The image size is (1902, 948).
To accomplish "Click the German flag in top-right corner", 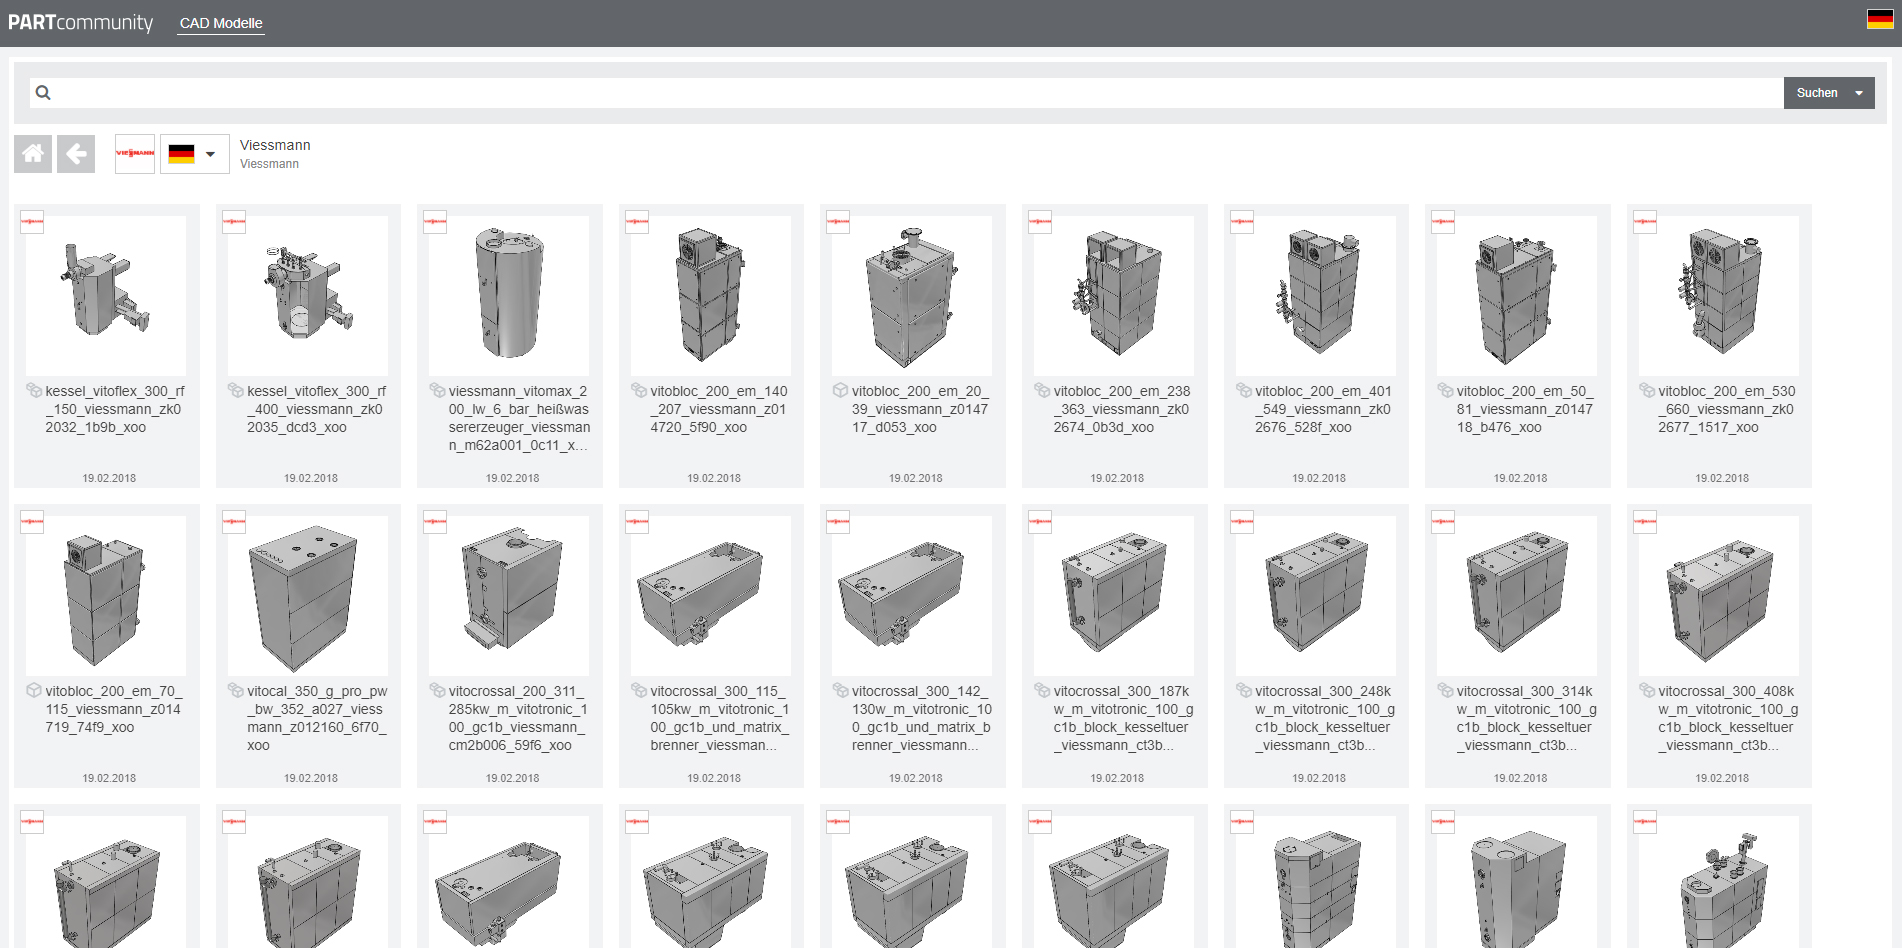I will click(x=1879, y=19).
